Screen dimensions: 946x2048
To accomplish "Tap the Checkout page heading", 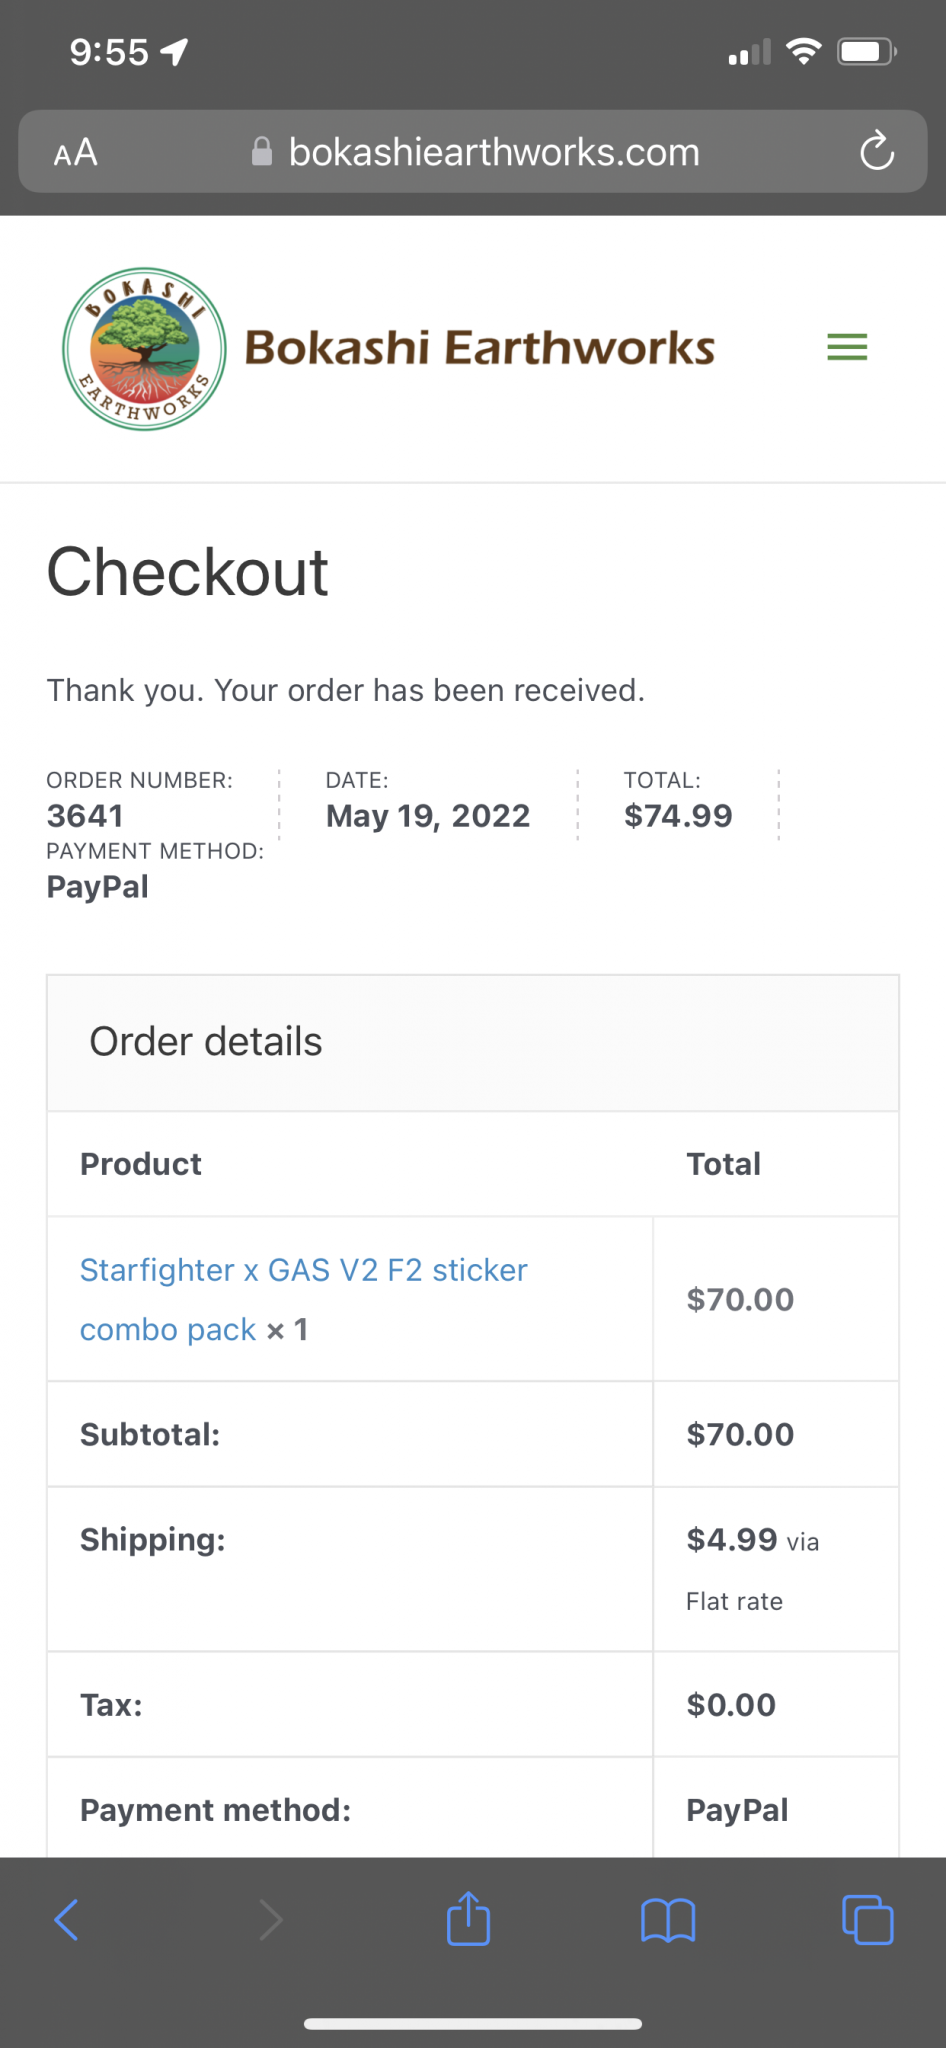I will pyautogui.click(x=187, y=572).
